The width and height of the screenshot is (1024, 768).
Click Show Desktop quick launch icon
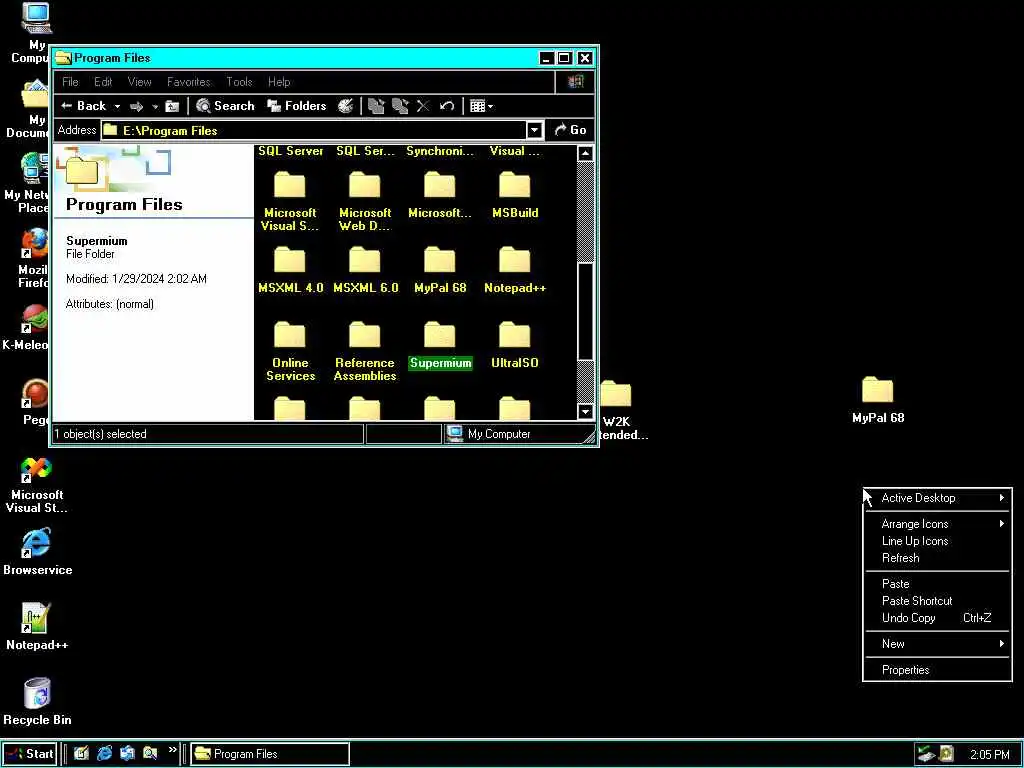[81, 753]
